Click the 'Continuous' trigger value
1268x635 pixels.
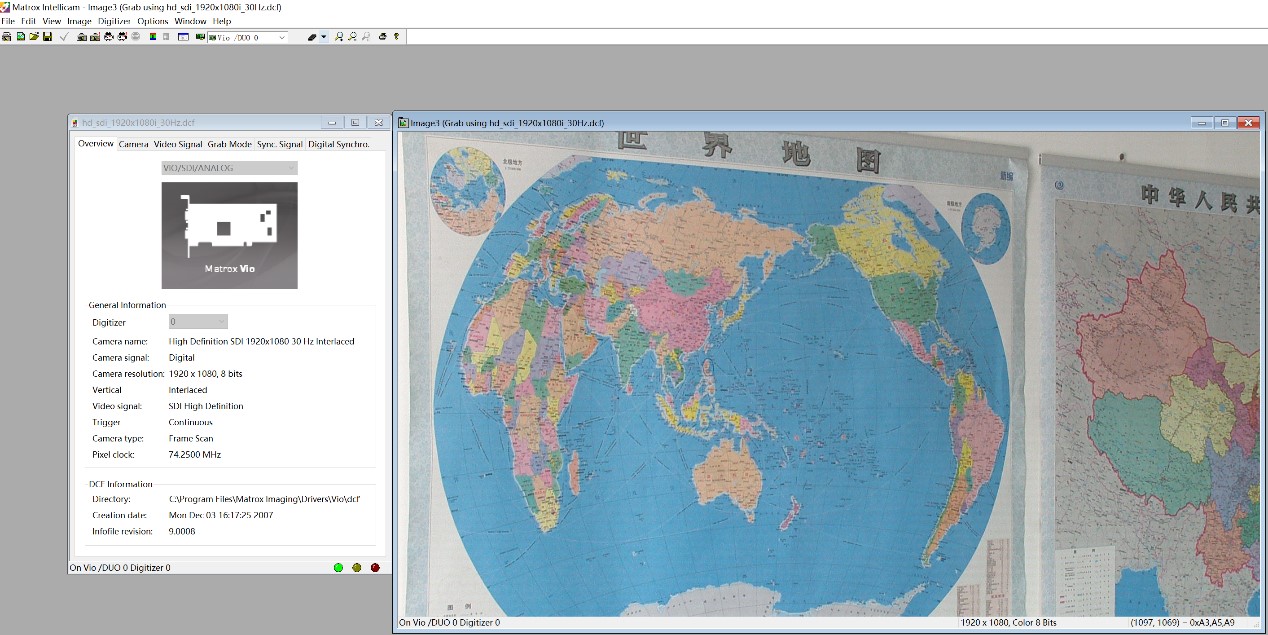tap(190, 422)
